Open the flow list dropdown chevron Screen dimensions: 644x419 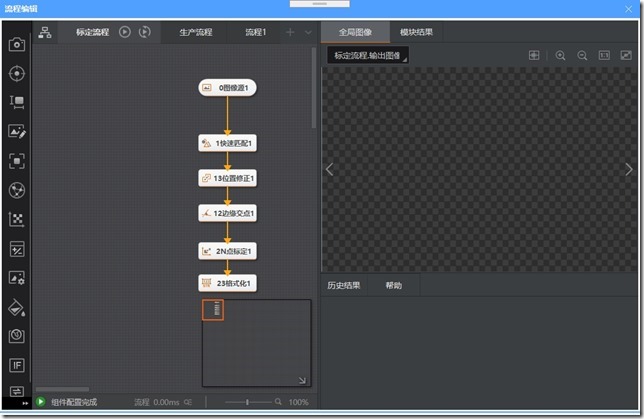[308, 32]
